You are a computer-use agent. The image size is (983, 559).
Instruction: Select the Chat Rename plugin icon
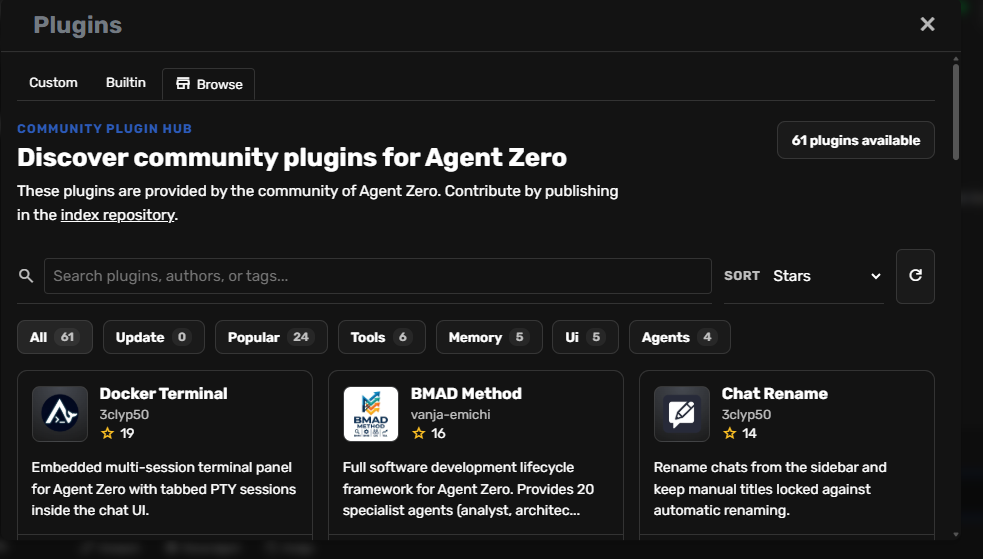click(x=682, y=414)
